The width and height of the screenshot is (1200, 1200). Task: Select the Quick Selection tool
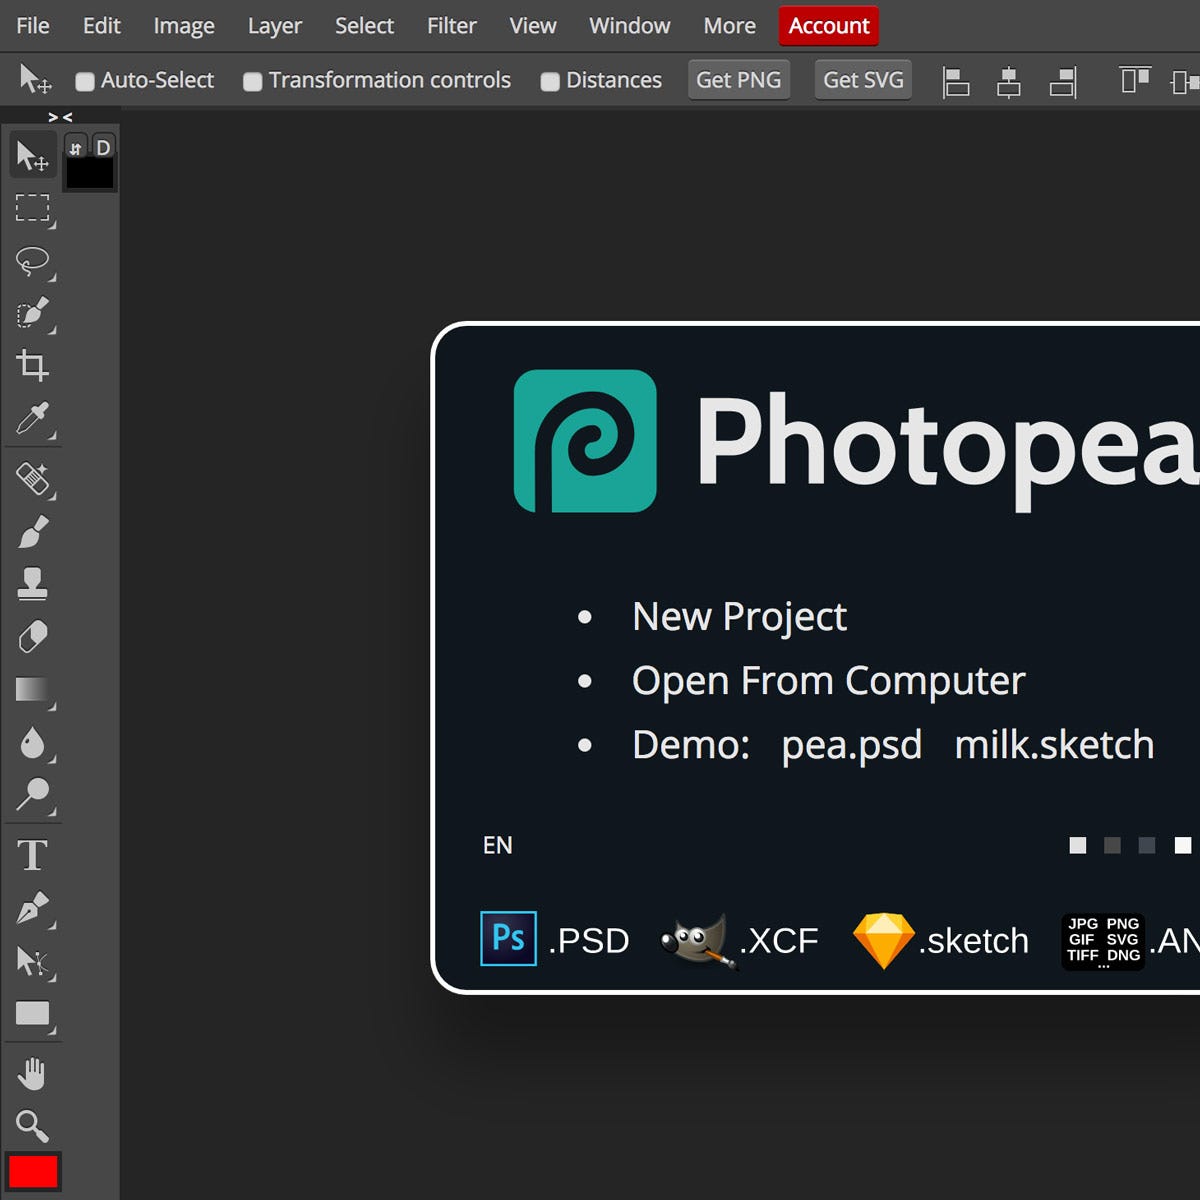pyautogui.click(x=32, y=314)
